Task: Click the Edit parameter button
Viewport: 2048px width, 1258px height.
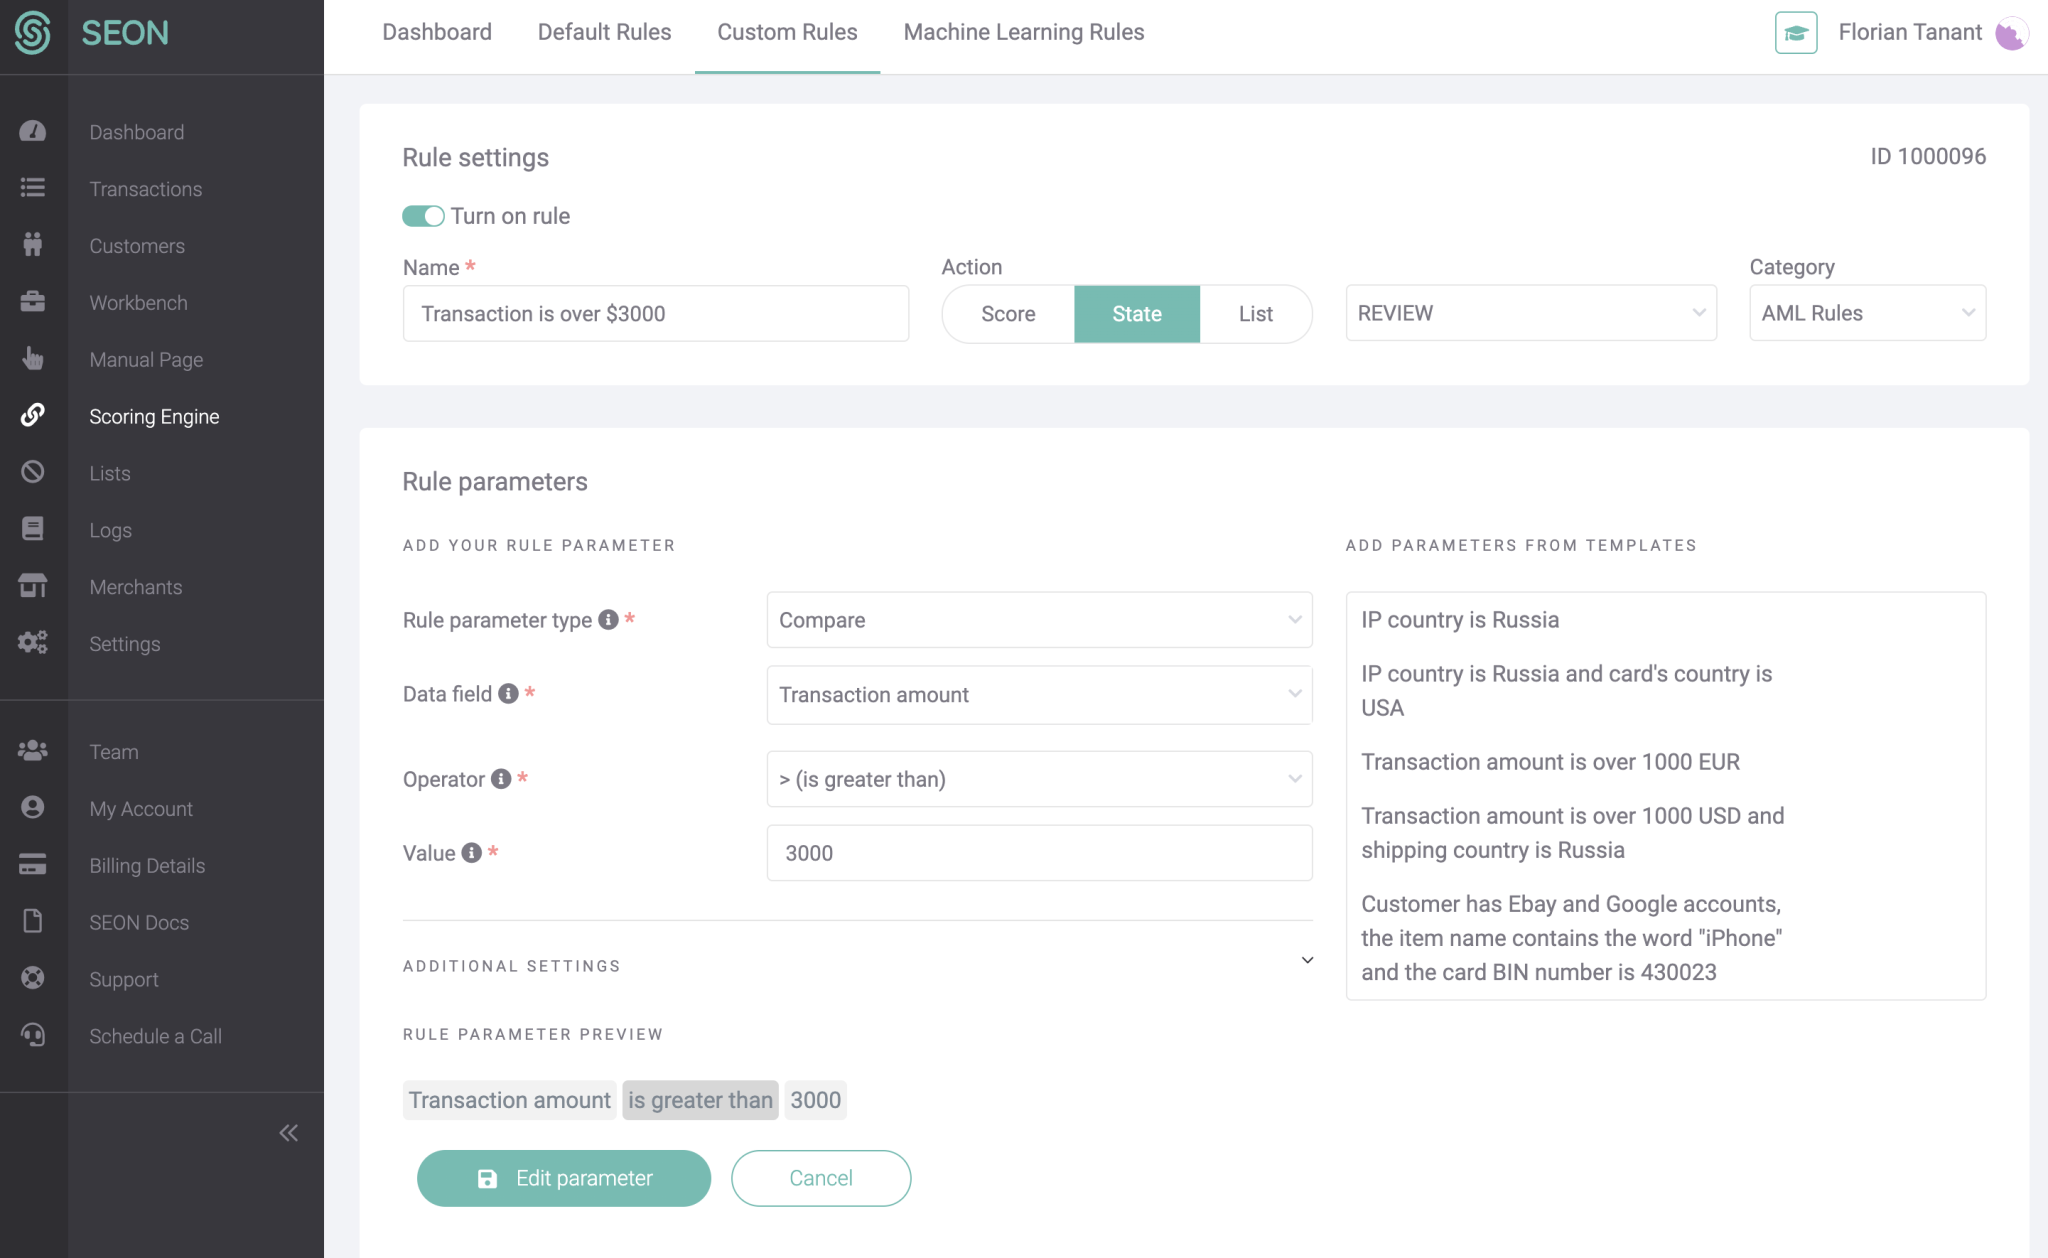Action: point(563,1177)
